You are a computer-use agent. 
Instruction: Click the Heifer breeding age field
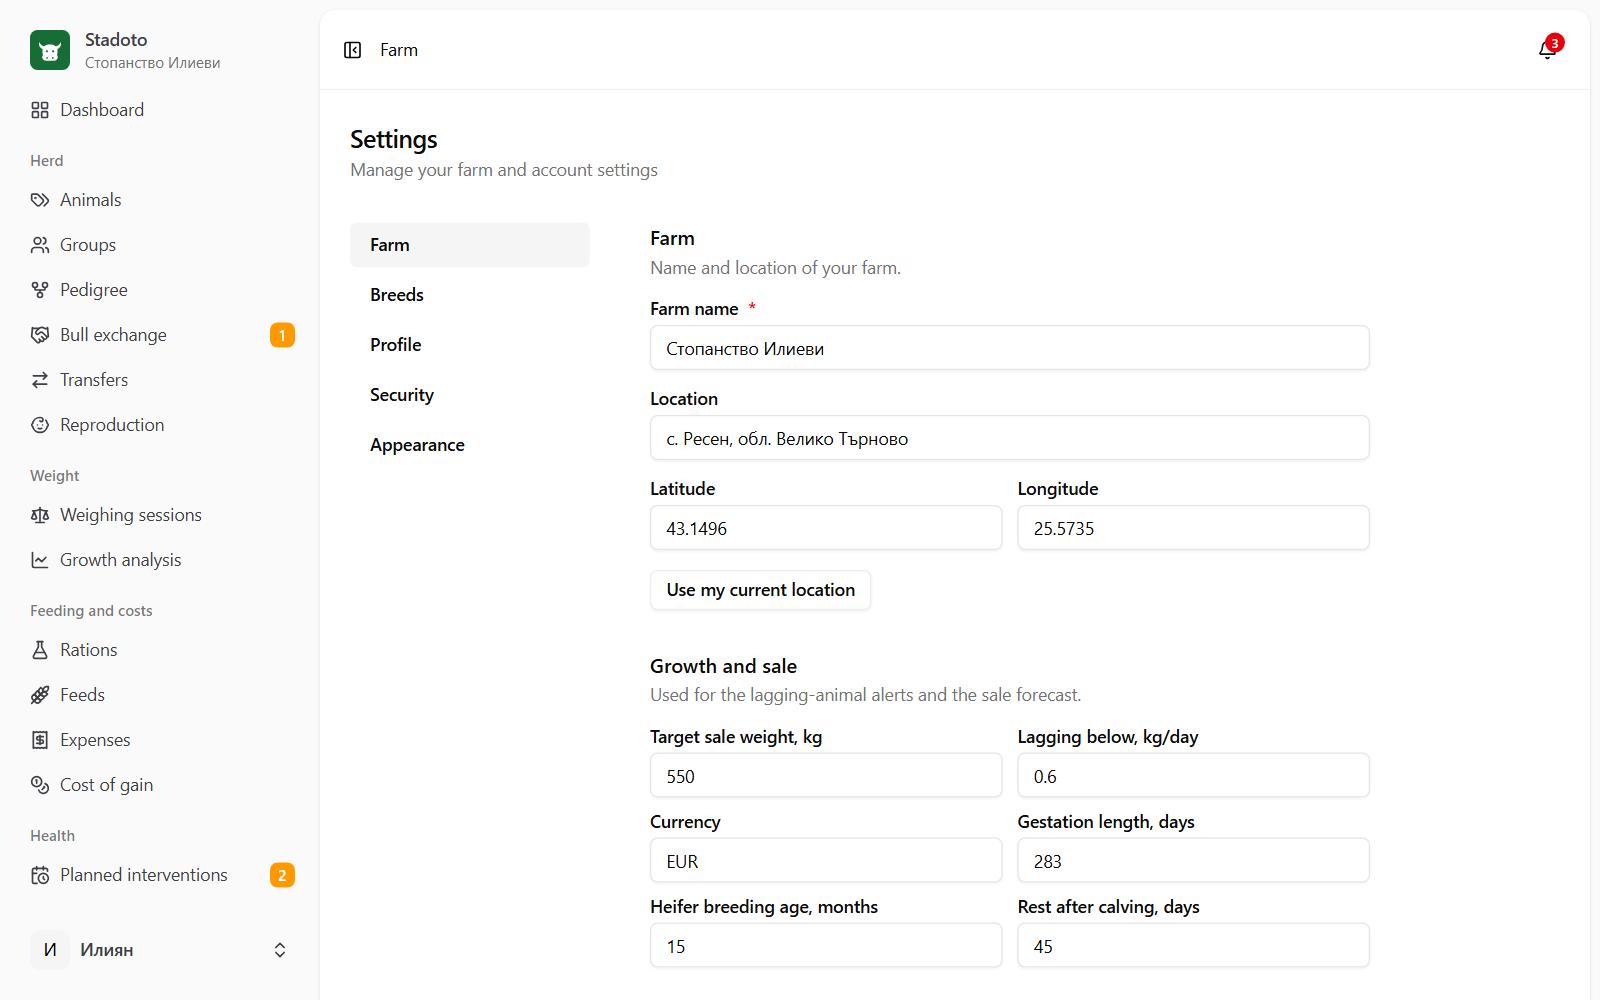coord(826,946)
